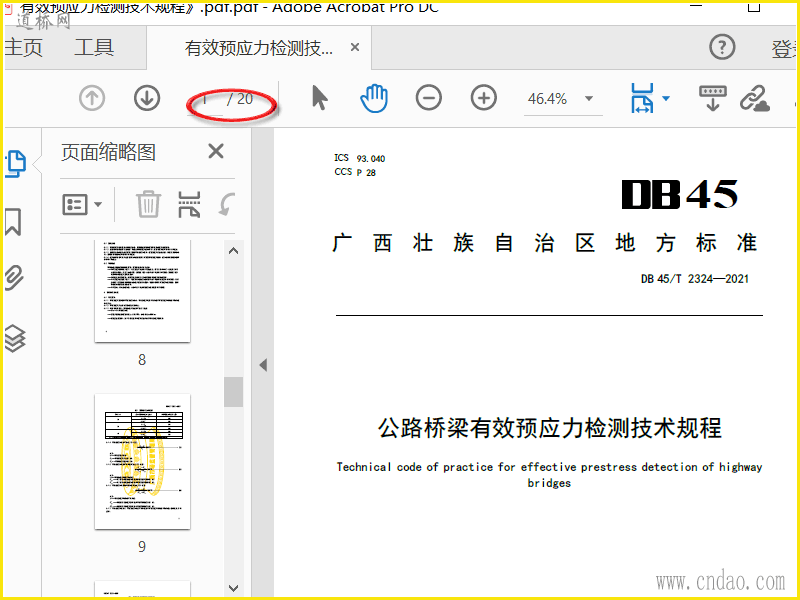The width and height of the screenshot is (800, 600).
Task: Click the document title 公路桥梁有效预应力检测技术规程
Action: 549,428
